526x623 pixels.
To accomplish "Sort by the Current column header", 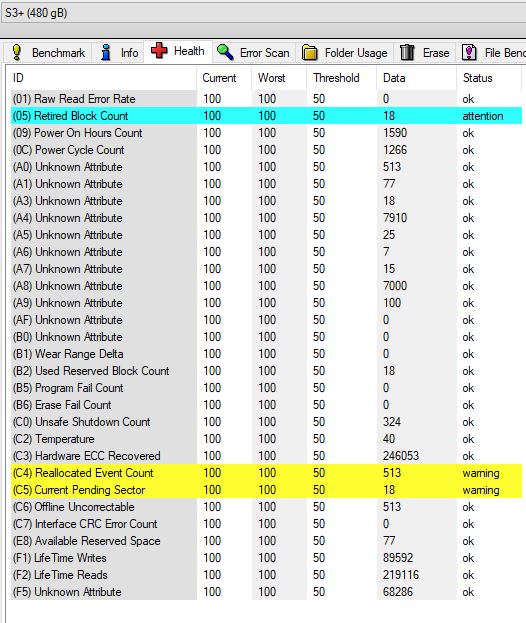I will (224, 78).
